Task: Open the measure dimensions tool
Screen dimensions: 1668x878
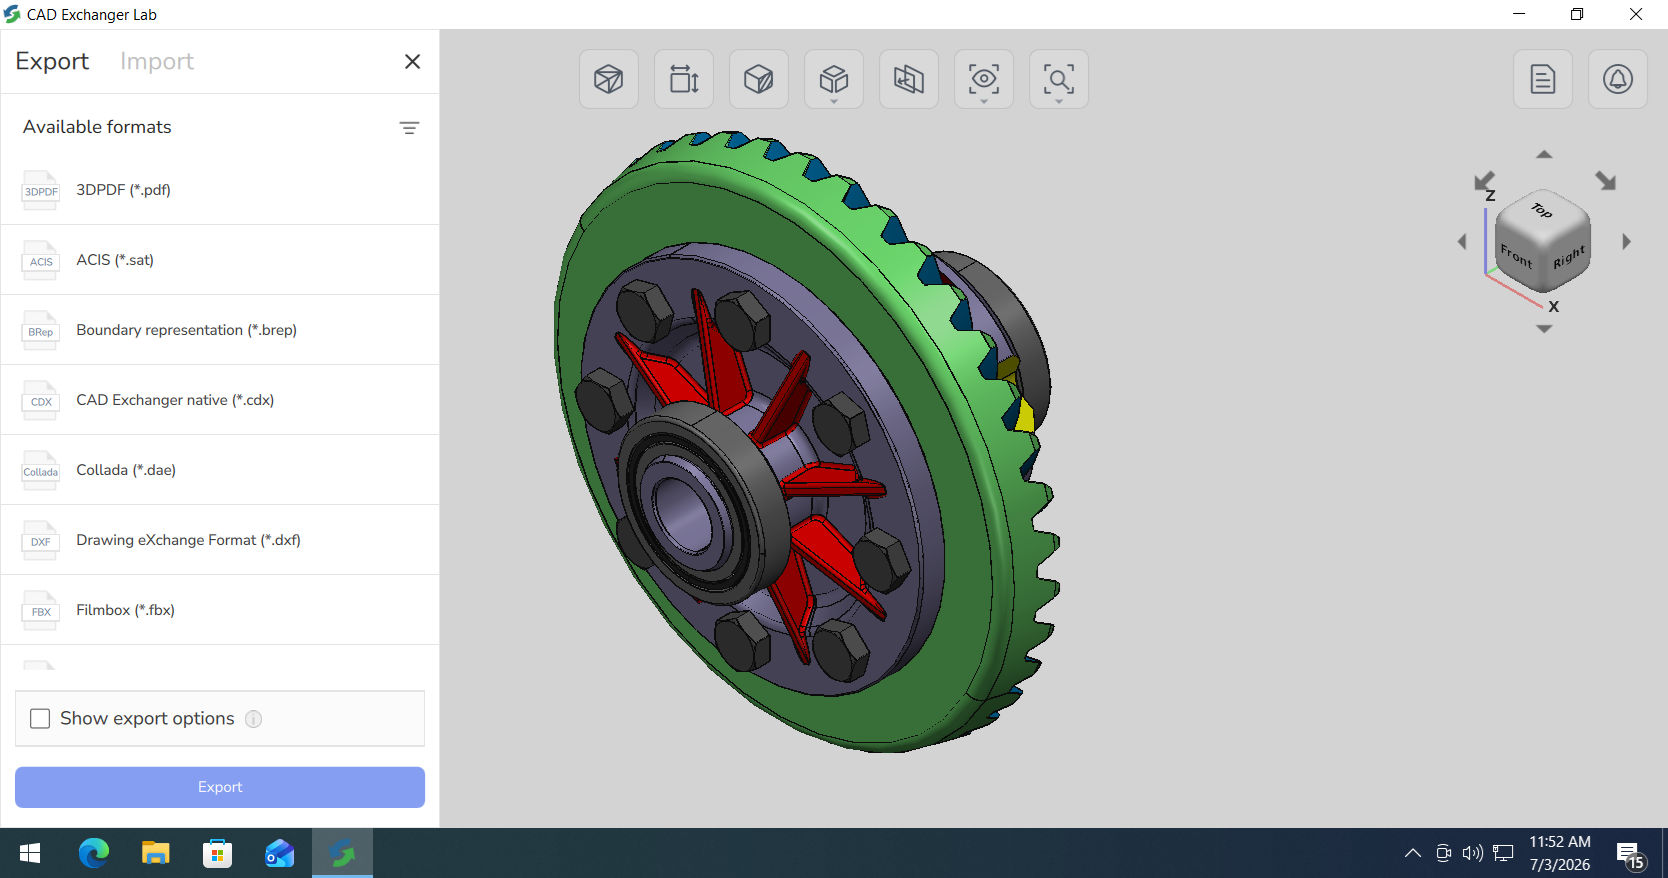Action: click(x=684, y=79)
